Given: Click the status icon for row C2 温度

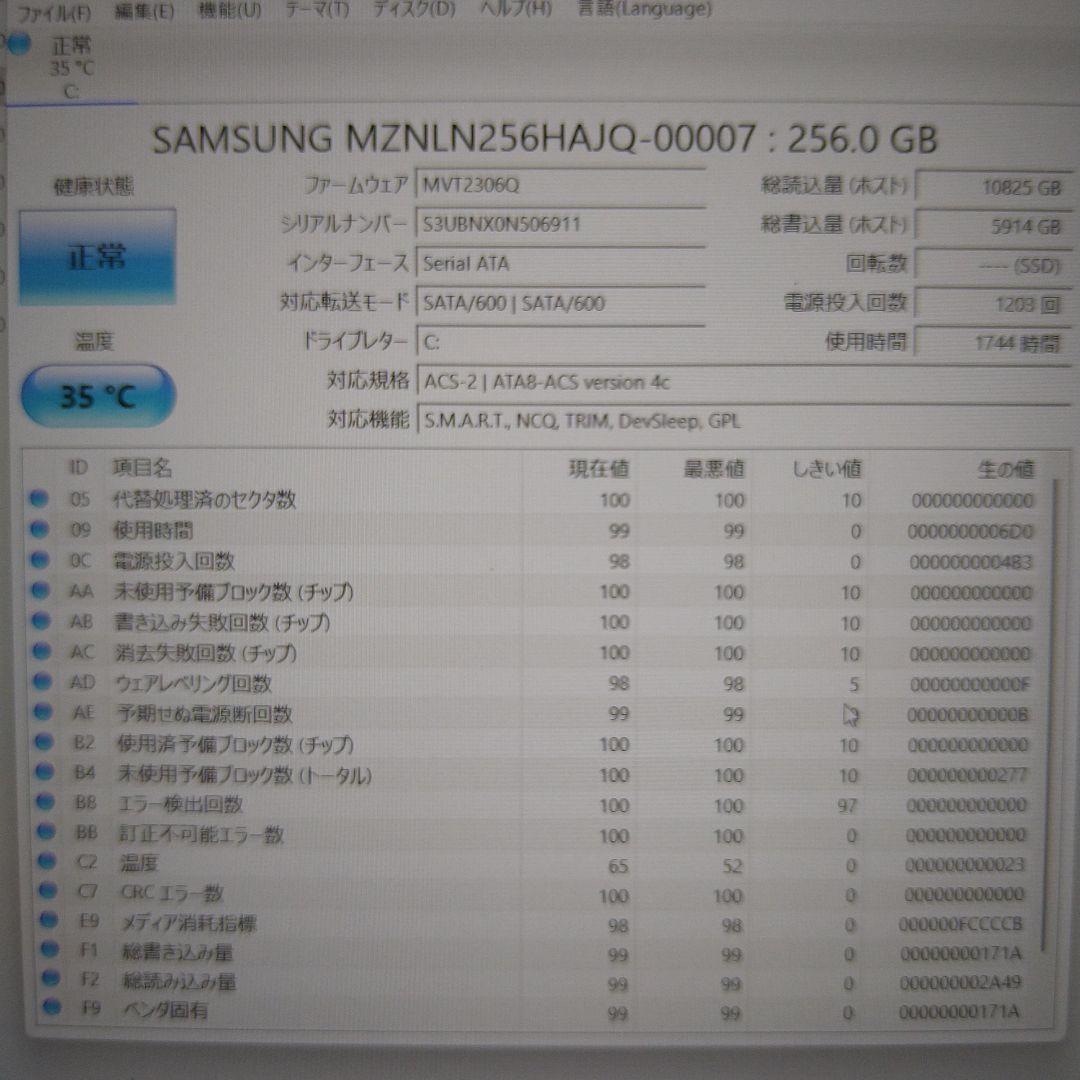Looking at the screenshot, I should (47, 861).
